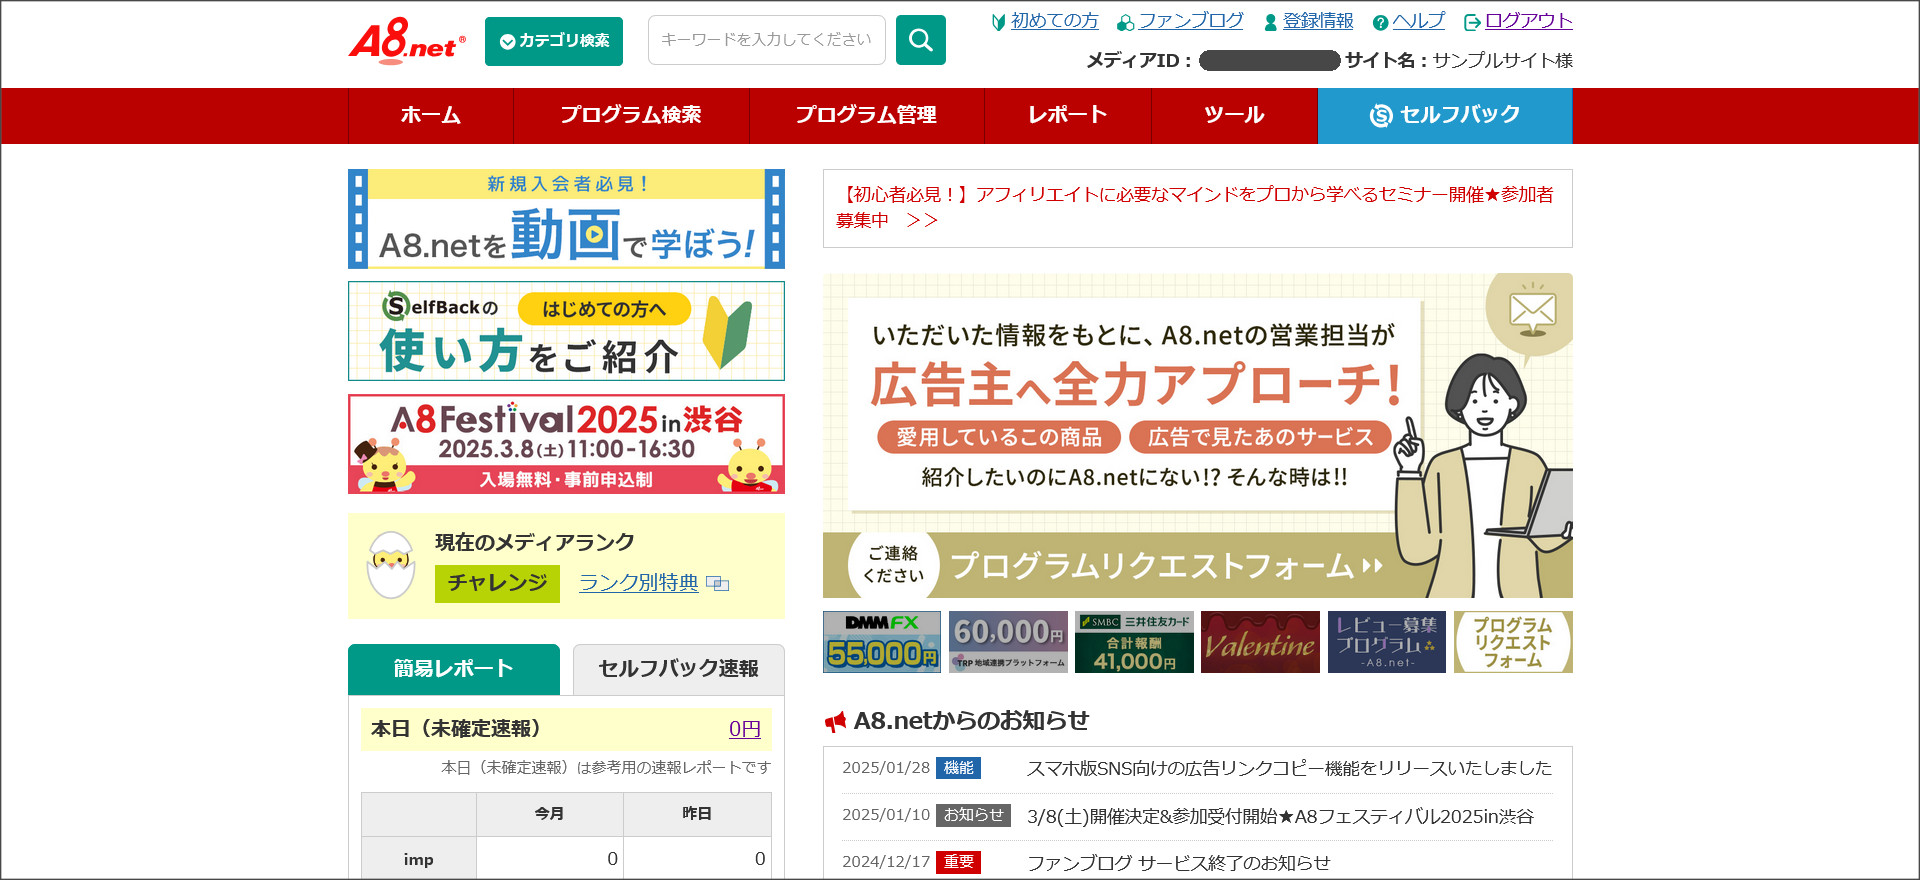Select the 簡易レポート tab

pos(454,669)
